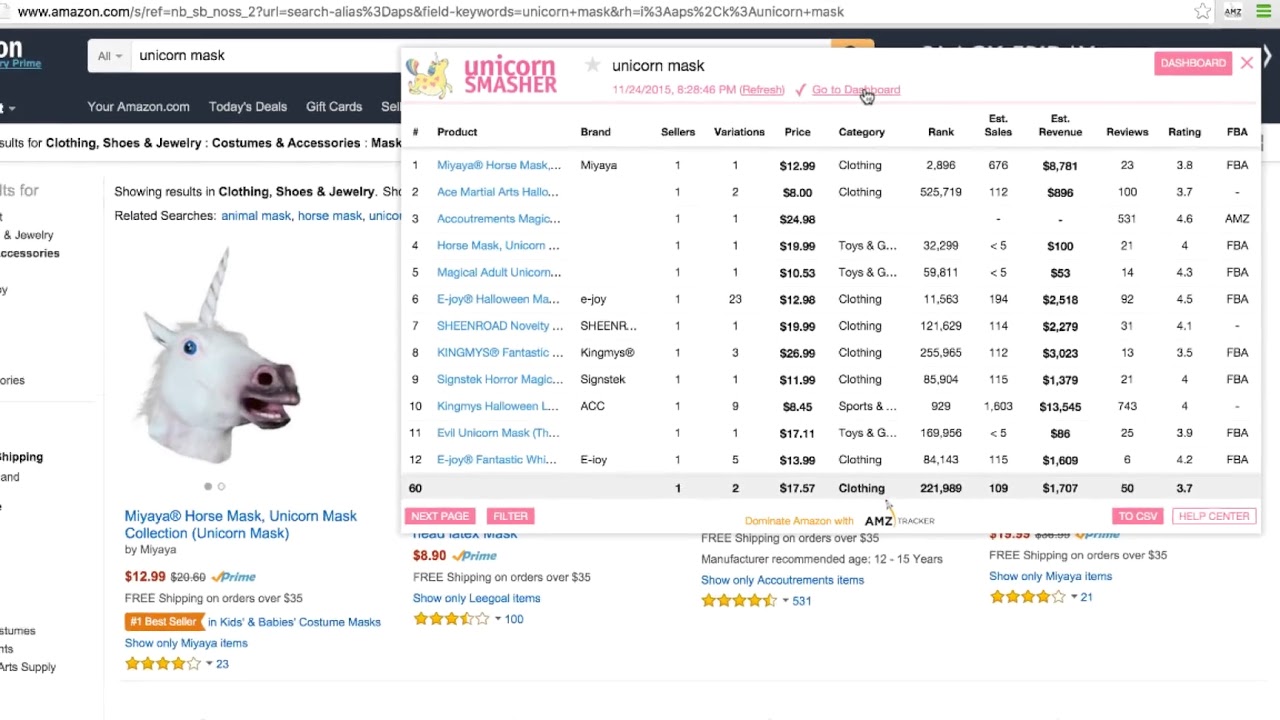
Task: Sort table by Brand column
Action: click(595, 132)
